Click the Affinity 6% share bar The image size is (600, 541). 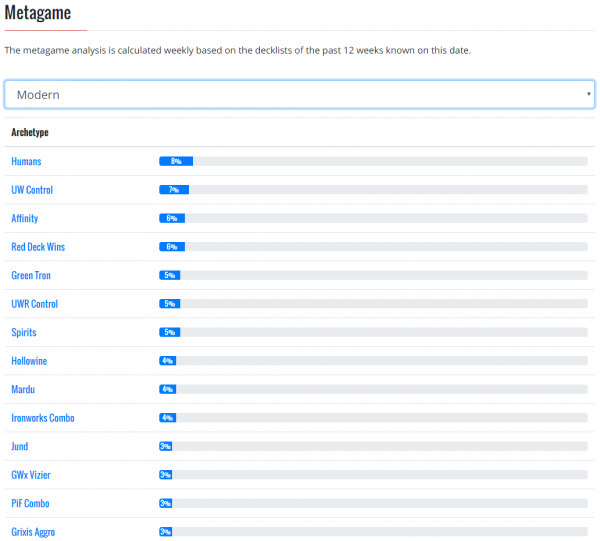[373, 218]
